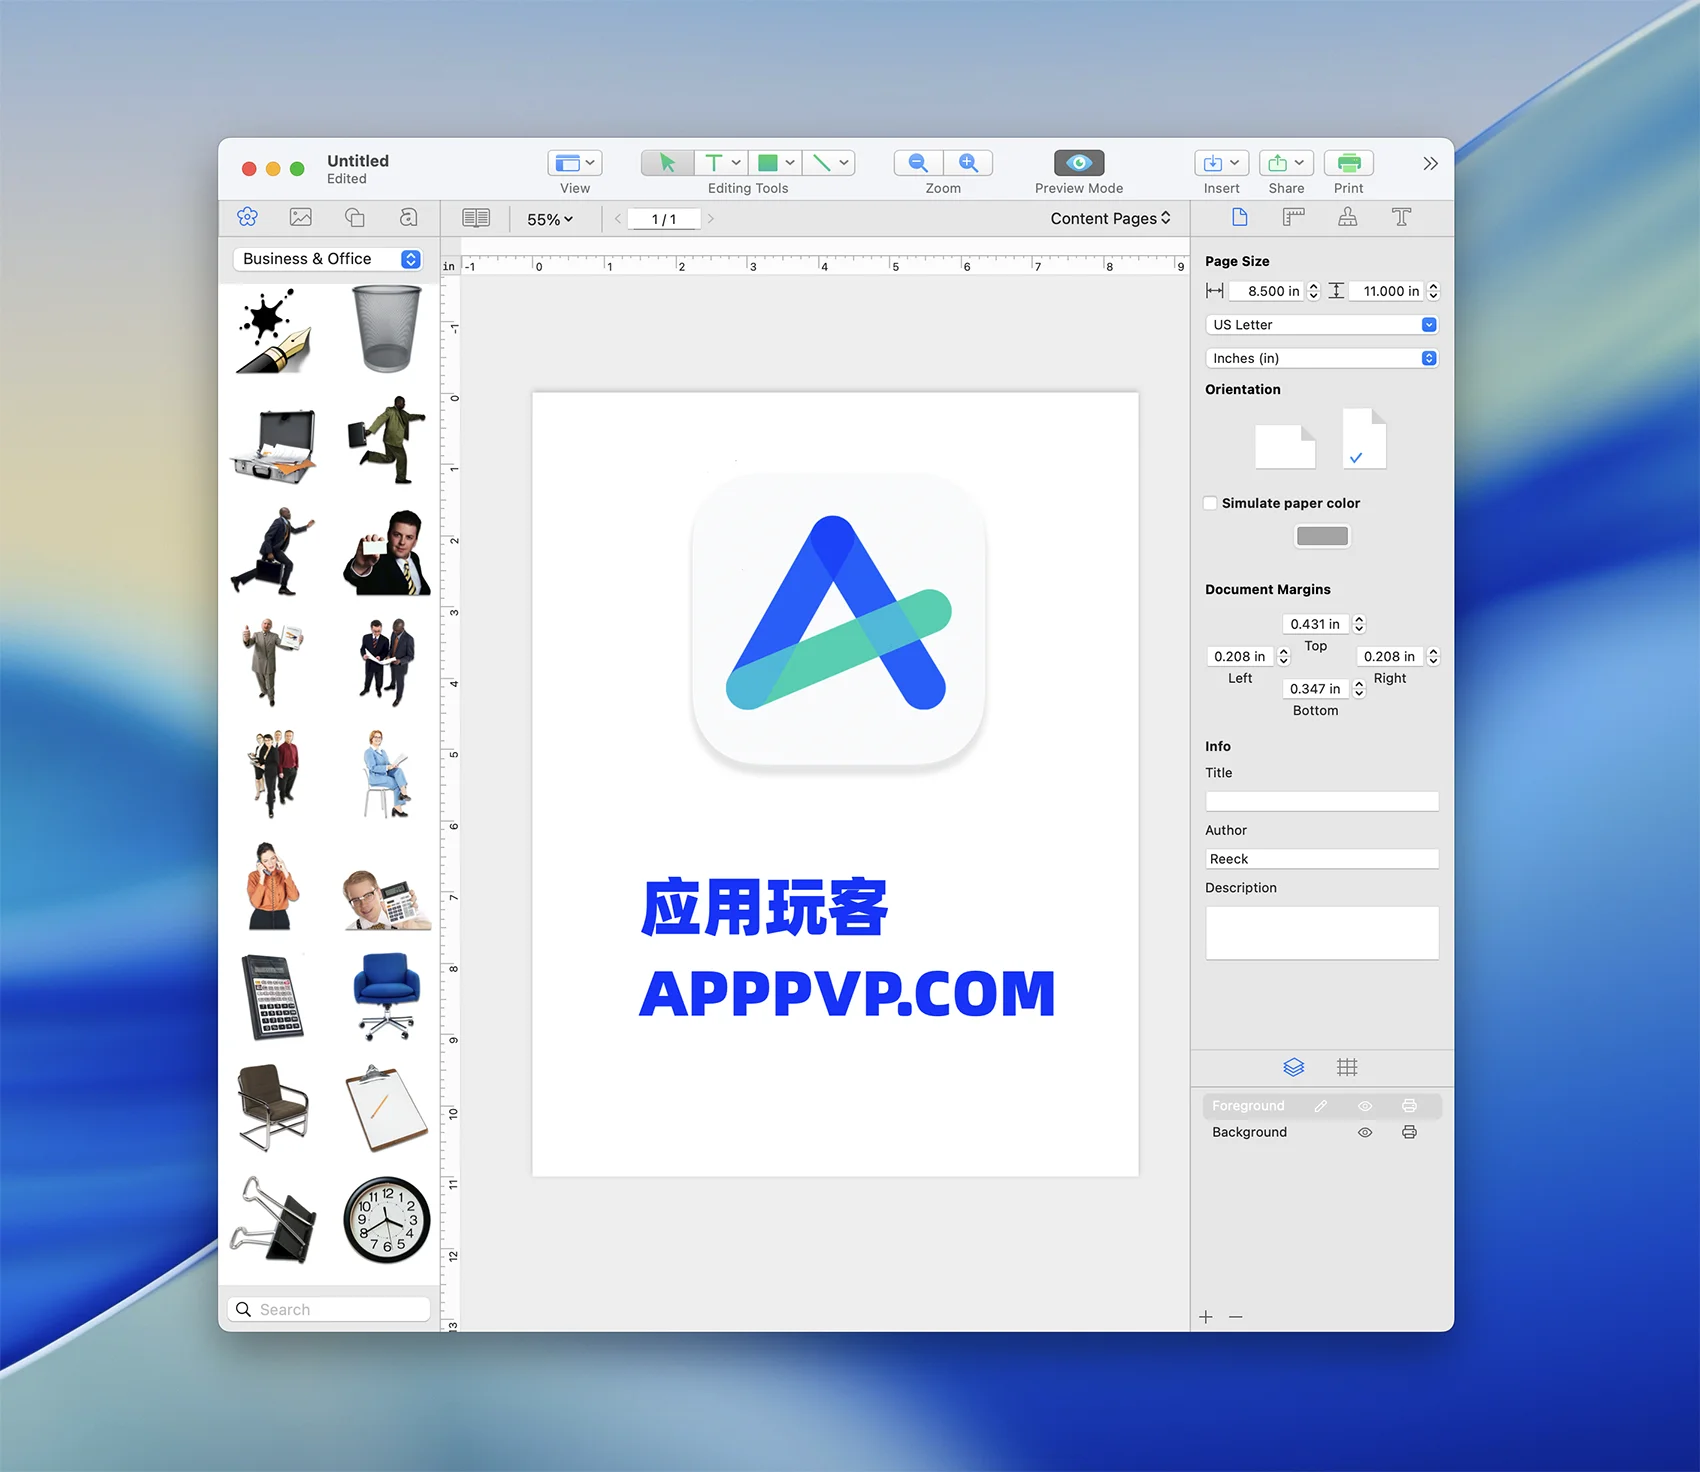Expand the shape tool options arrow
1700x1472 pixels.
[x=790, y=163]
